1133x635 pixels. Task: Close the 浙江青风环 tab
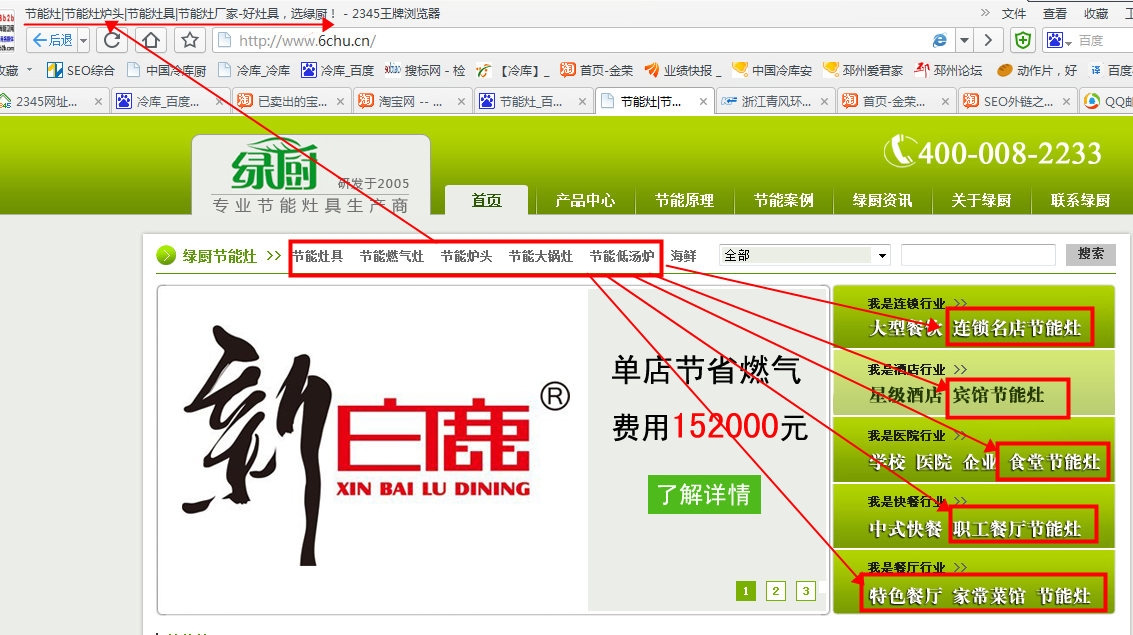coord(824,102)
